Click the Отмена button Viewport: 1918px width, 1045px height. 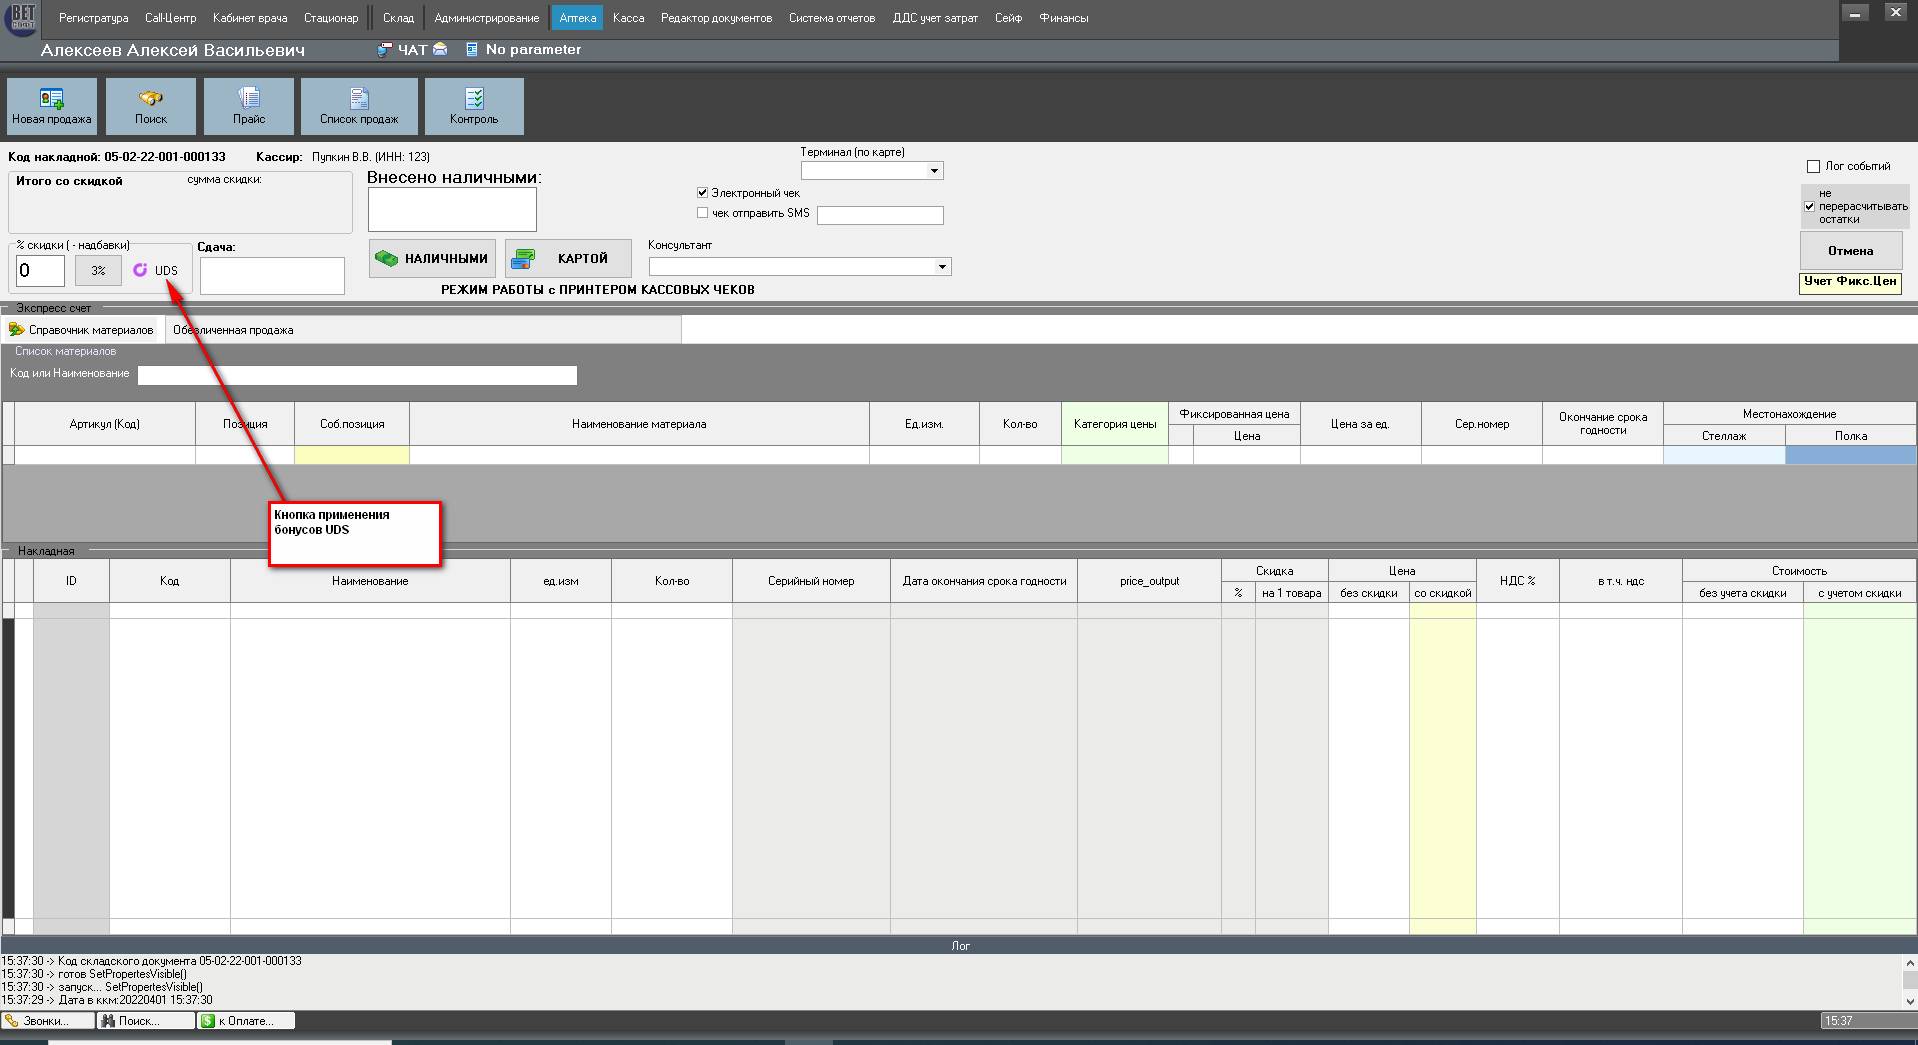click(1850, 251)
